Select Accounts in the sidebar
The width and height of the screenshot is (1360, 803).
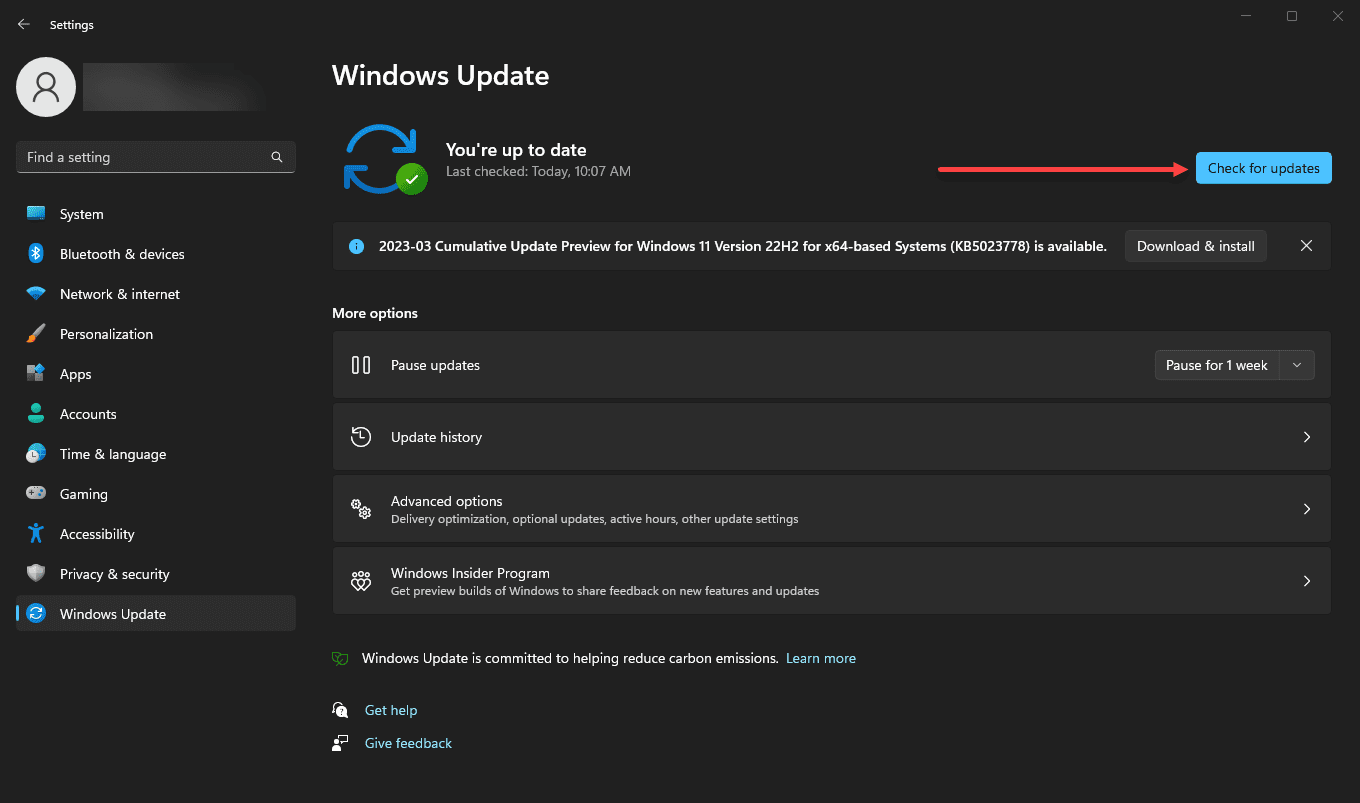click(156, 414)
